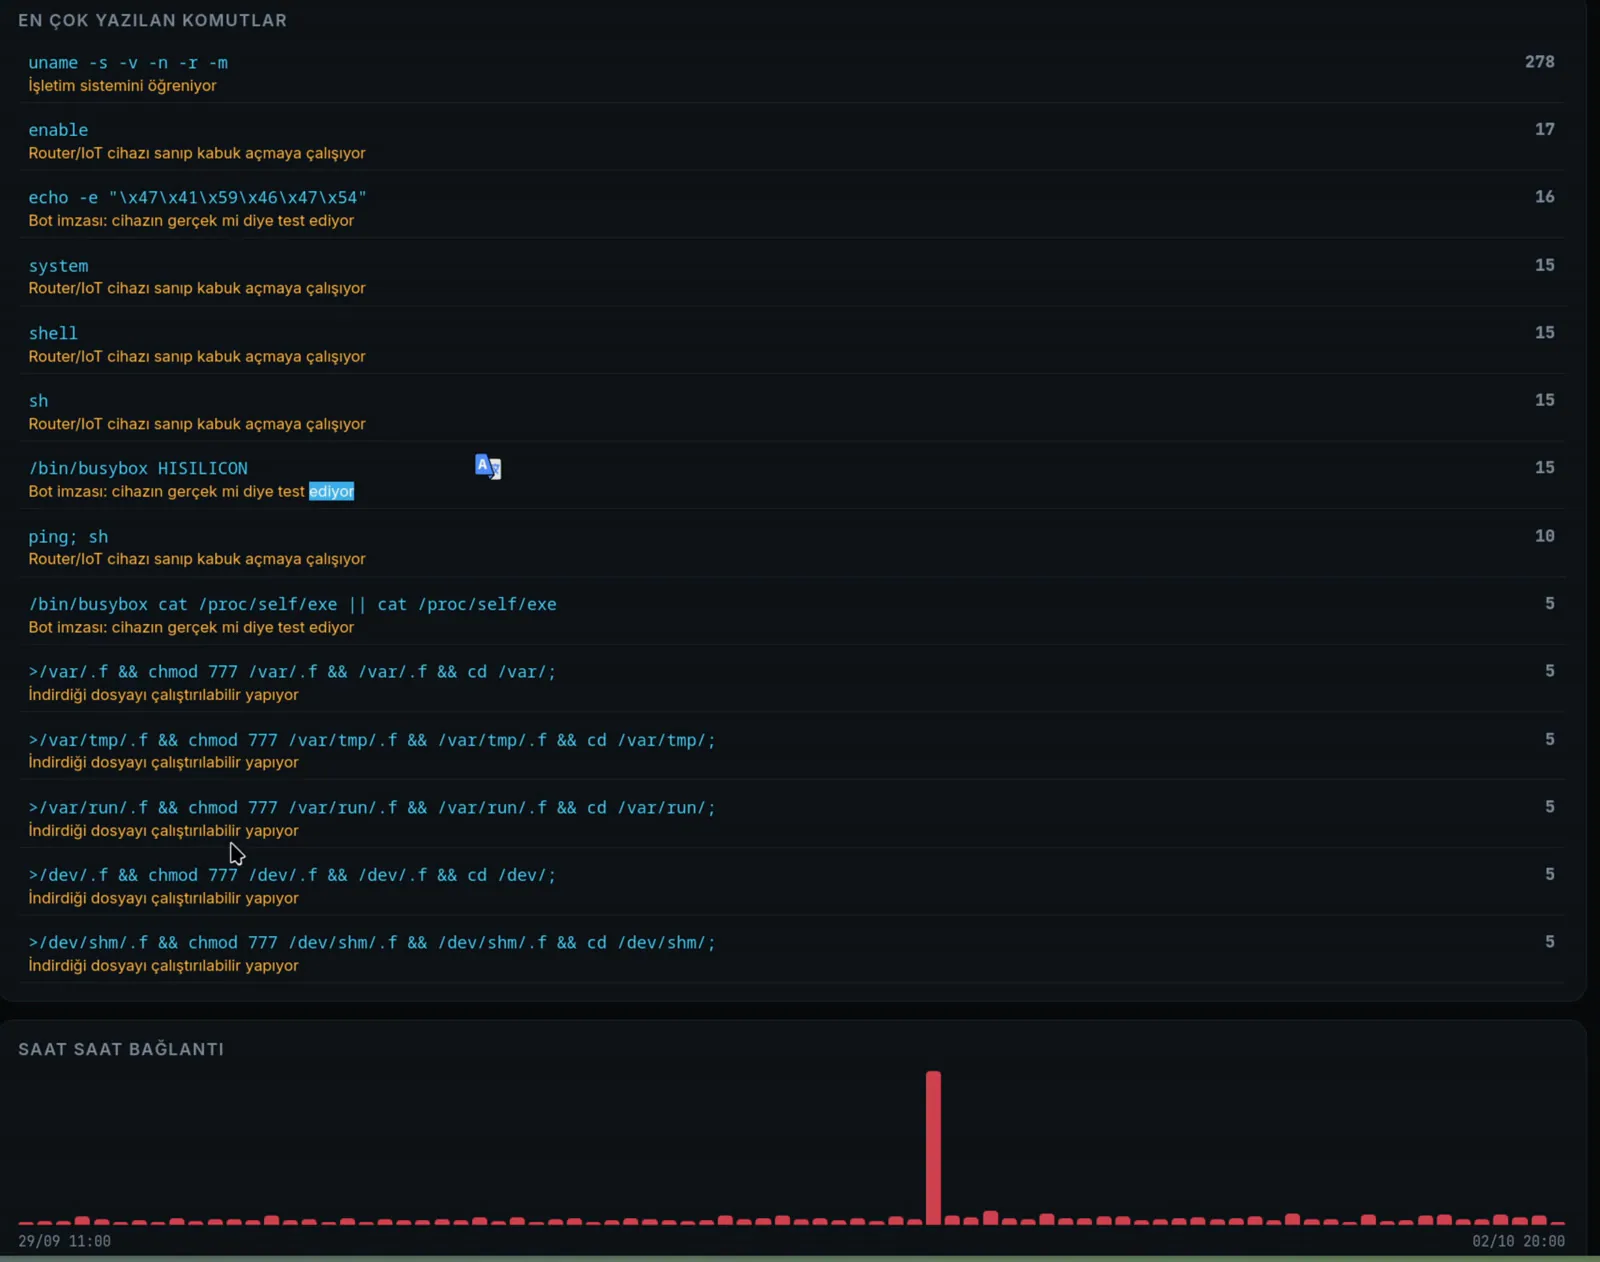Select the ">/var/run/.f" chmod command
Viewport: 1600px width, 1262px height.
[x=372, y=807]
